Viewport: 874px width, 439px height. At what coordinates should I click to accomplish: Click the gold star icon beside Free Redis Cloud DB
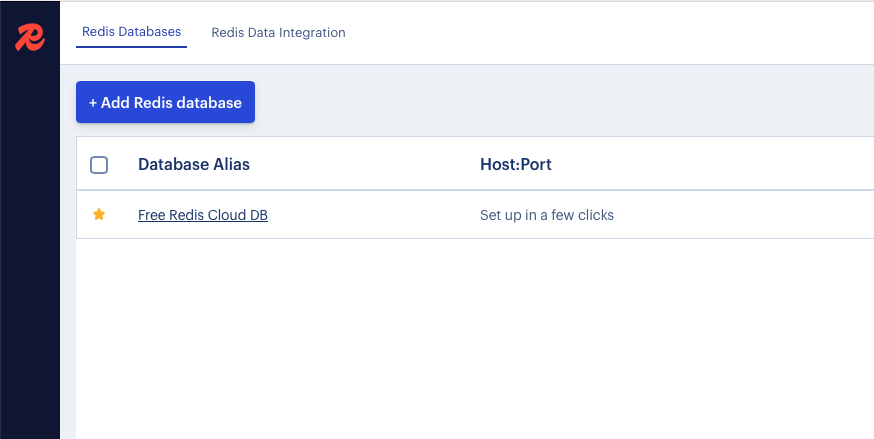coord(99,214)
